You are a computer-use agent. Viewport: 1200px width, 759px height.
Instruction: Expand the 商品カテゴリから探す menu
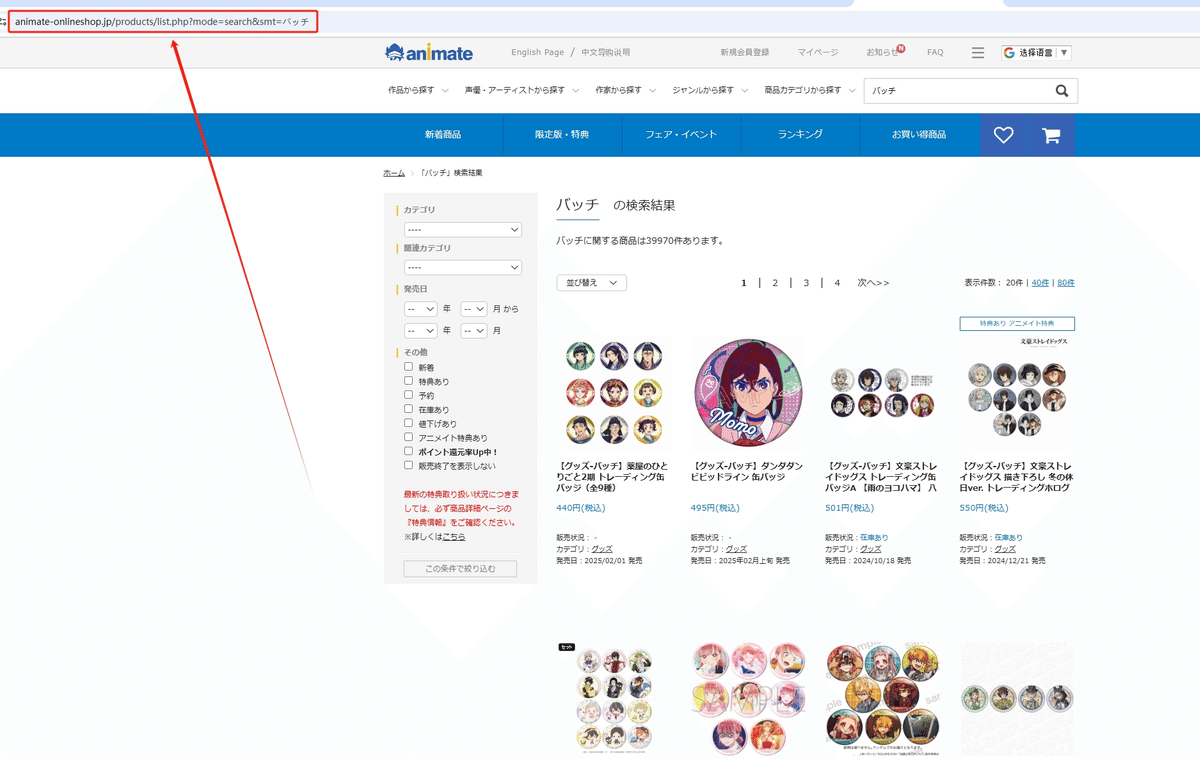pyautogui.click(x=810, y=90)
